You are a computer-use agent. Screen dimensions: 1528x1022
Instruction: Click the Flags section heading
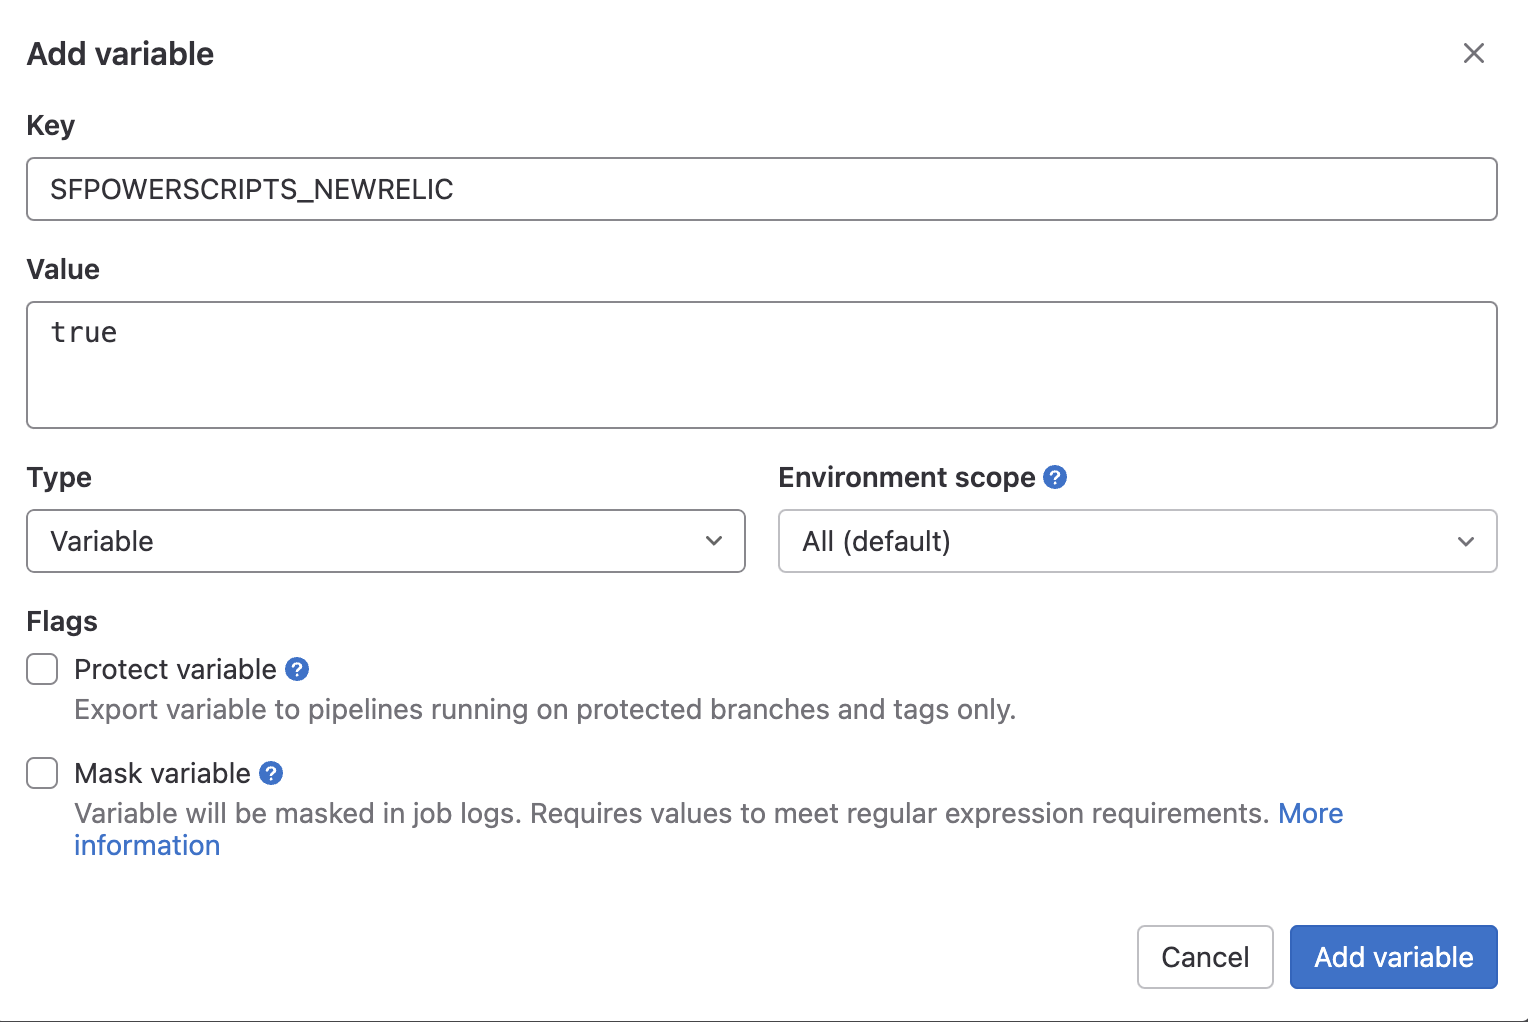point(62,621)
